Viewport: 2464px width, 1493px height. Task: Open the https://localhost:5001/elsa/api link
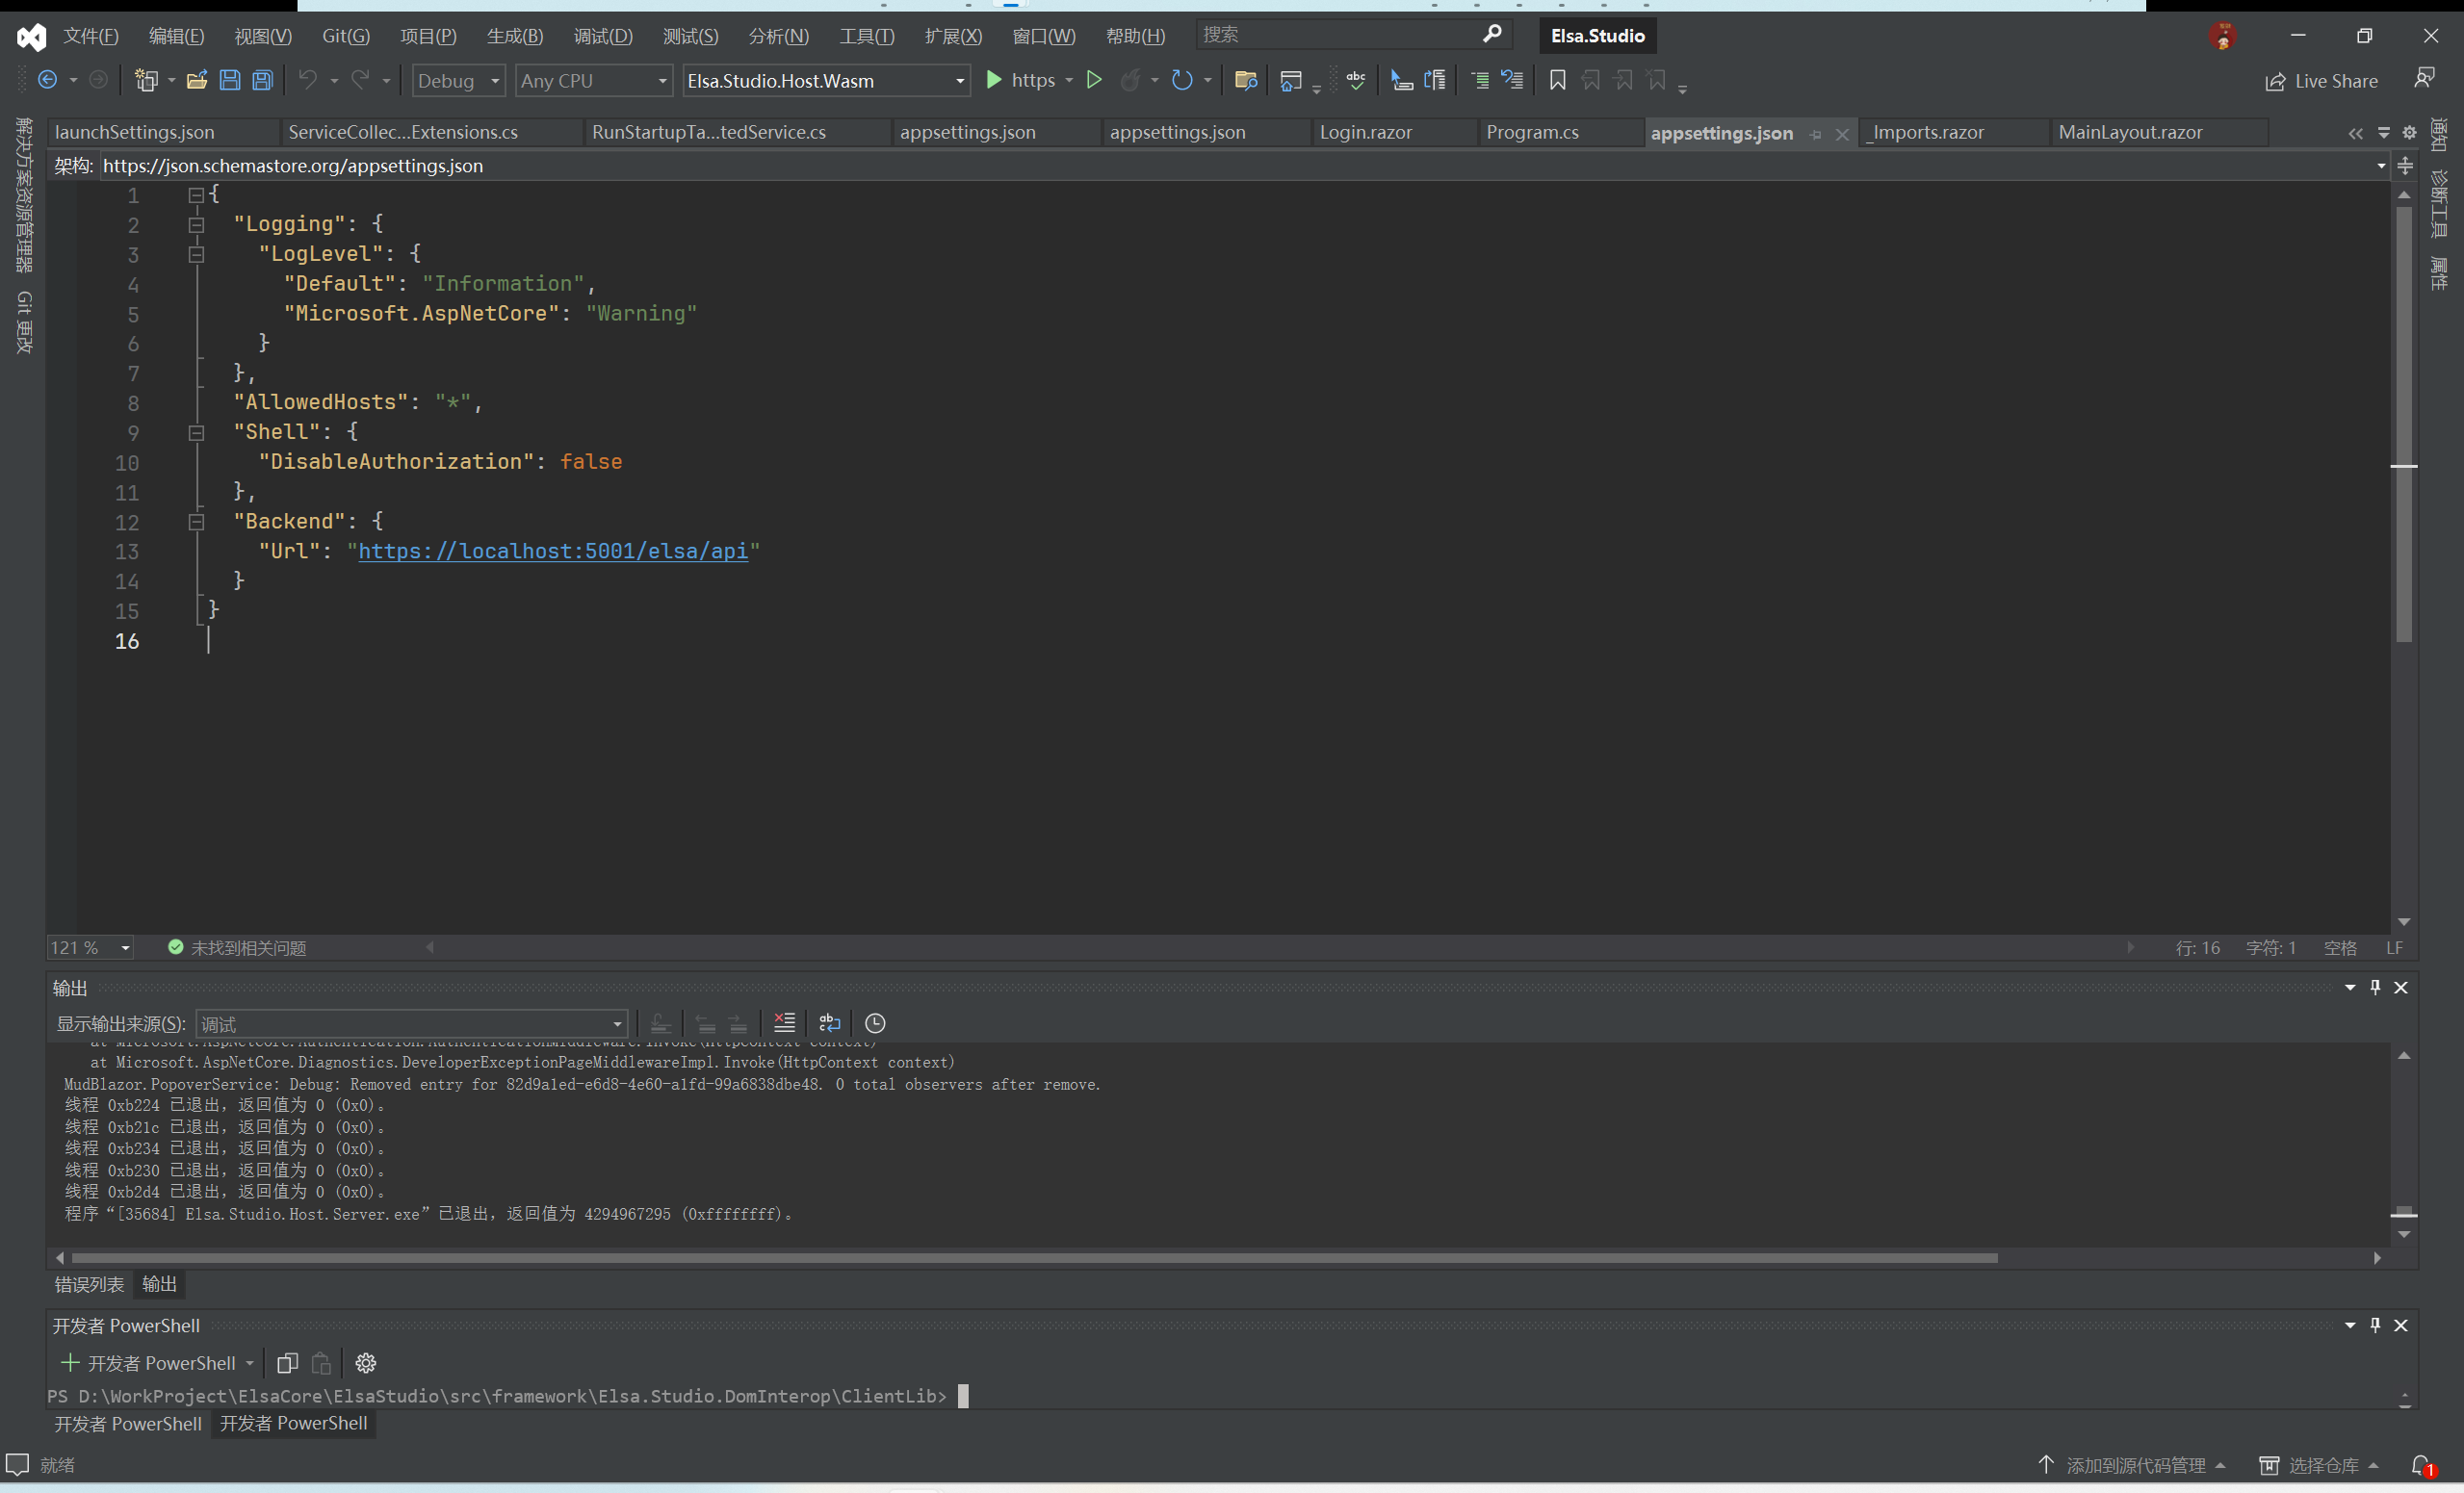tap(553, 551)
